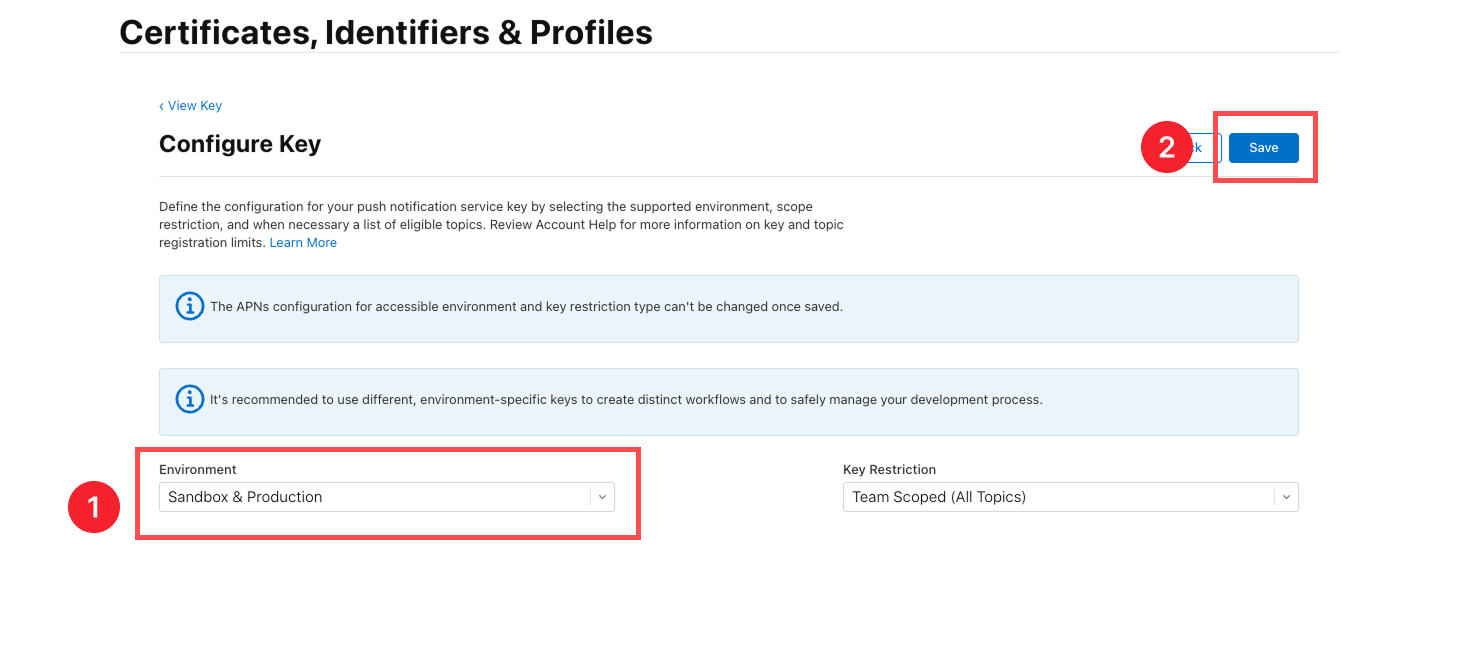Expand the Key Restriction dropdown arrow

coord(1286,497)
